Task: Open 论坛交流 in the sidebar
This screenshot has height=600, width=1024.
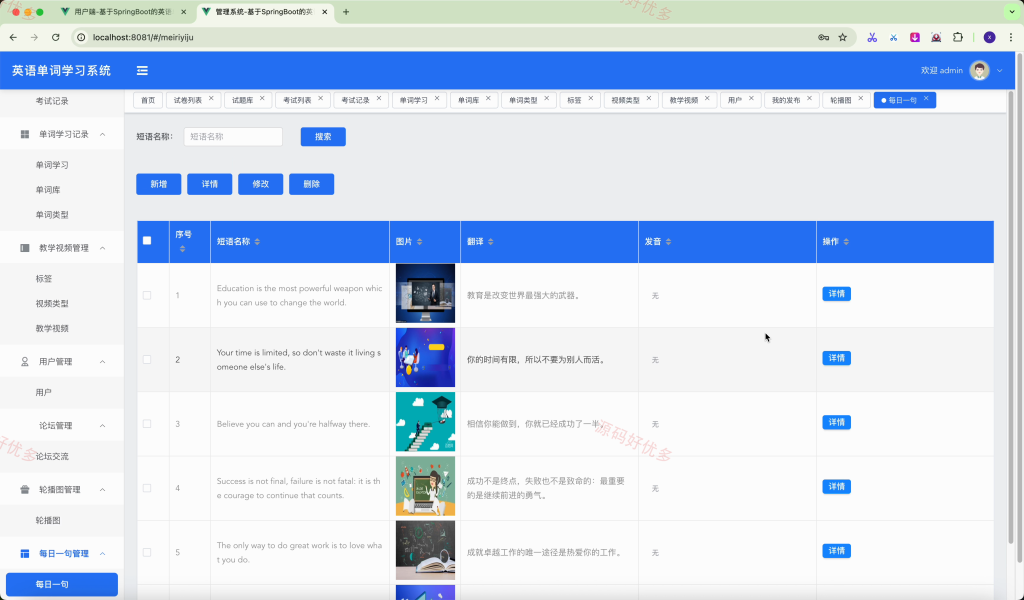Action: pos(52,456)
